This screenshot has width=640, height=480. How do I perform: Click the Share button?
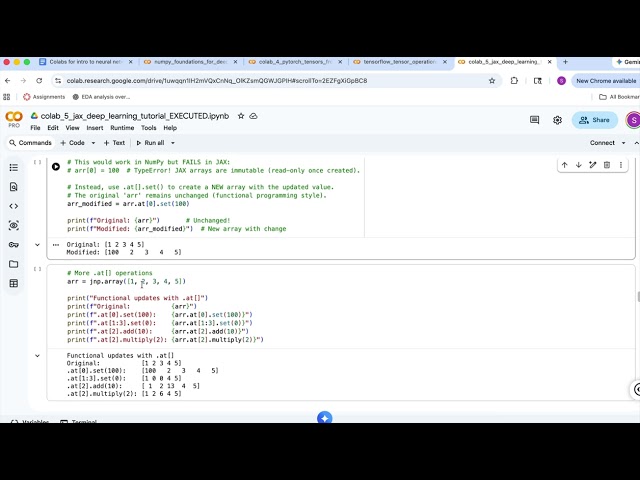(595, 120)
